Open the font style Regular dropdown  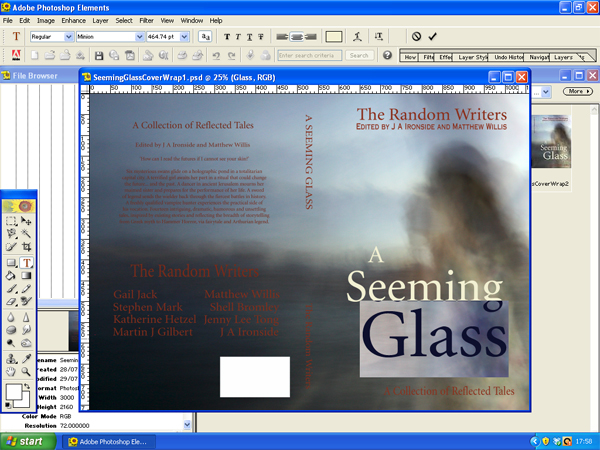[x=69, y=37]
